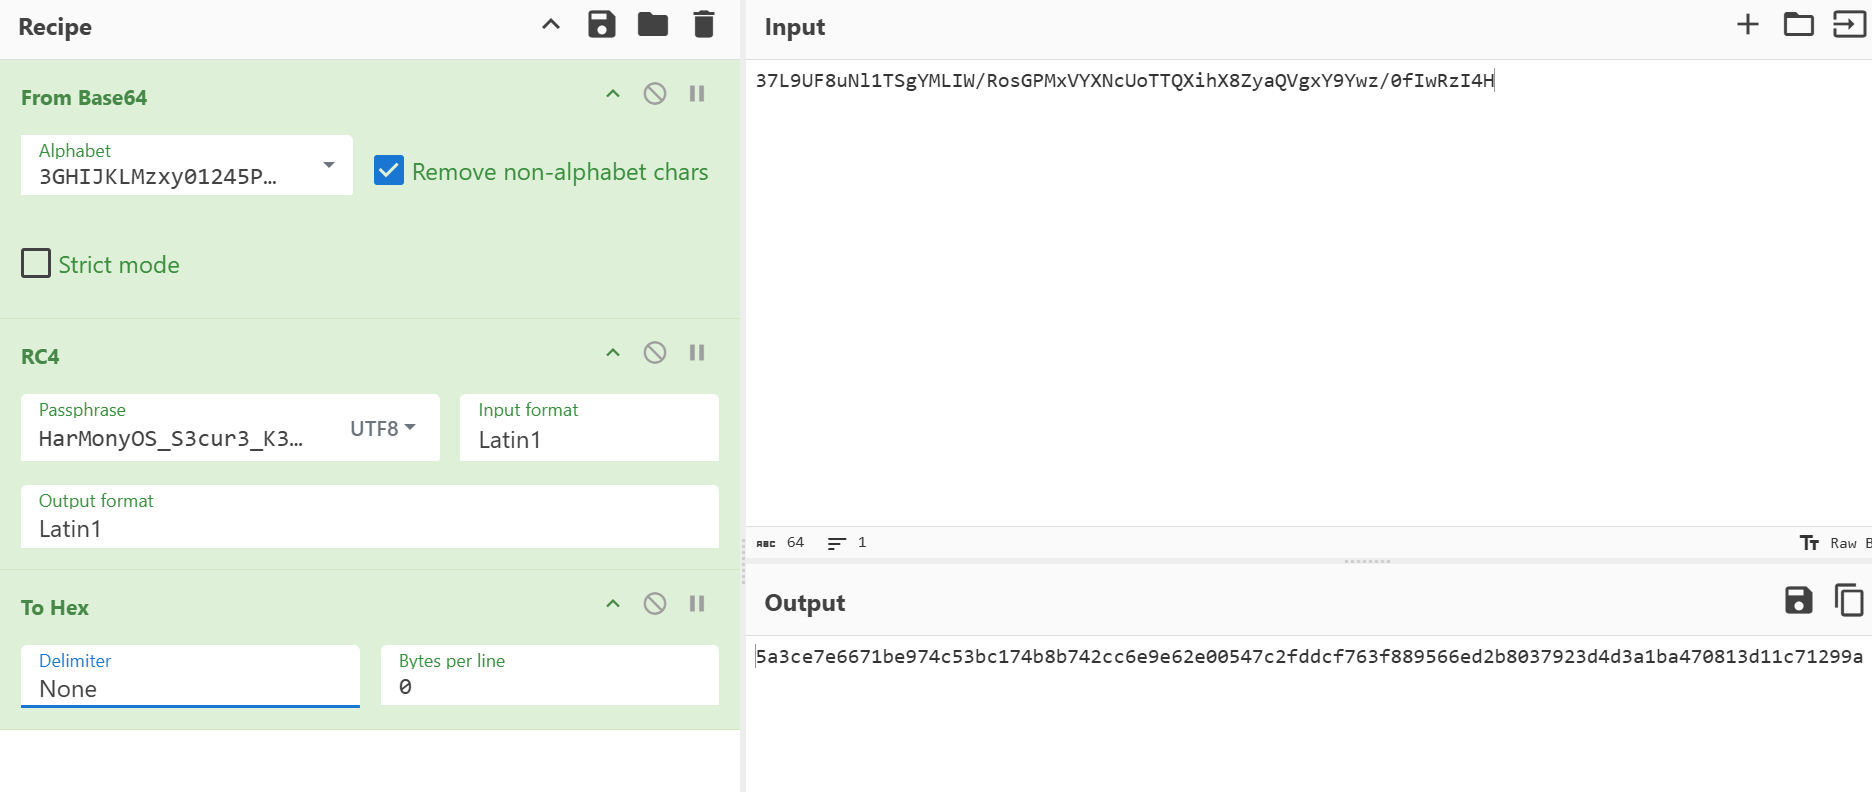The height and width of the screenshot is (792, 1872).
Task: Open the Base64 Alphabet dropdown
Action: (328, 165)
